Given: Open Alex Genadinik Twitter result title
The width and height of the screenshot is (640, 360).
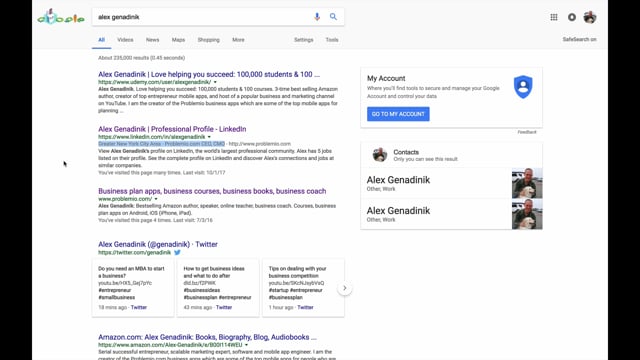Looking at the screenshot, I should point(158,244).
